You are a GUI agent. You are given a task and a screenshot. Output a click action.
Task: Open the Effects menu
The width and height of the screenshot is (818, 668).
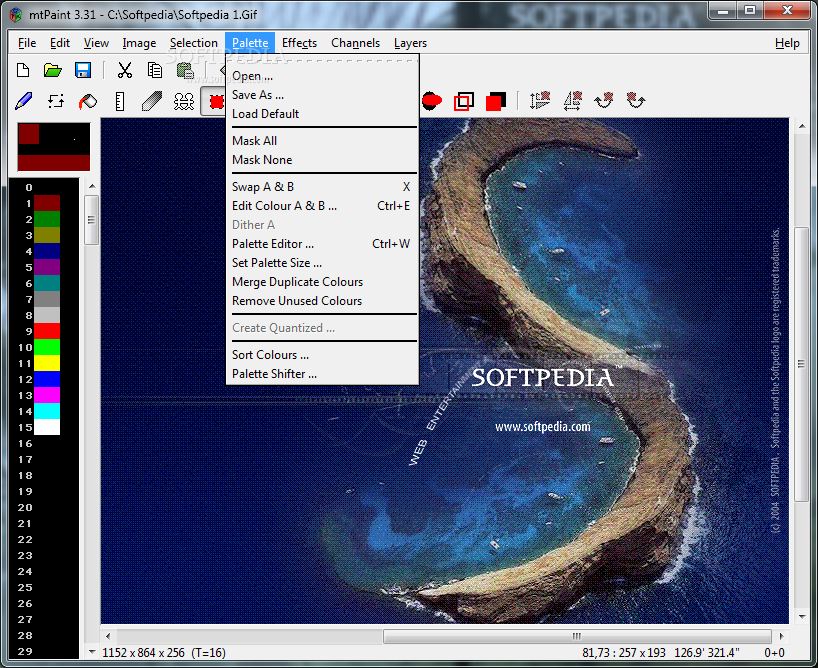[x=299, y=43]
